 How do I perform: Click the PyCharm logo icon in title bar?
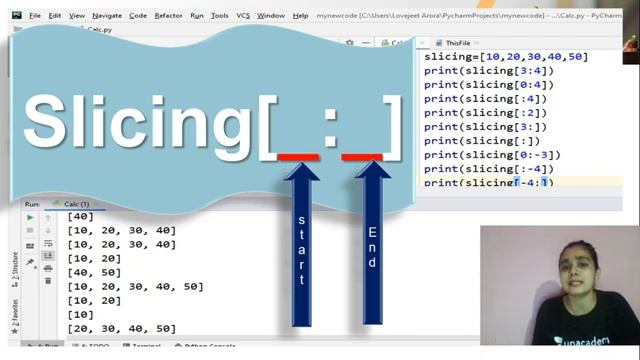[17, 16]
